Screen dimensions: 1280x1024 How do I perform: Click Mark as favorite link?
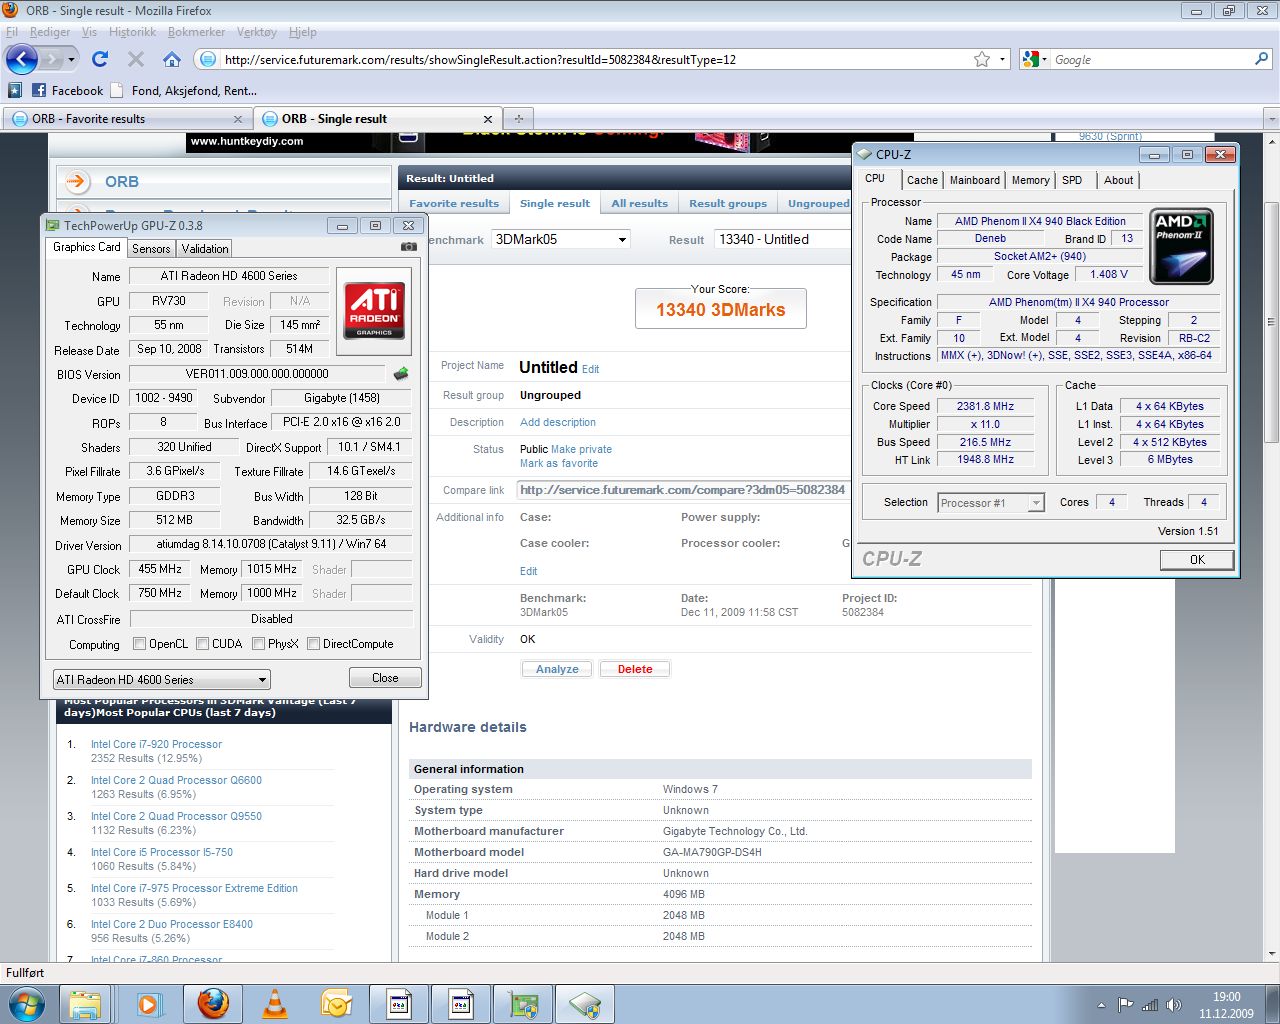559,463
